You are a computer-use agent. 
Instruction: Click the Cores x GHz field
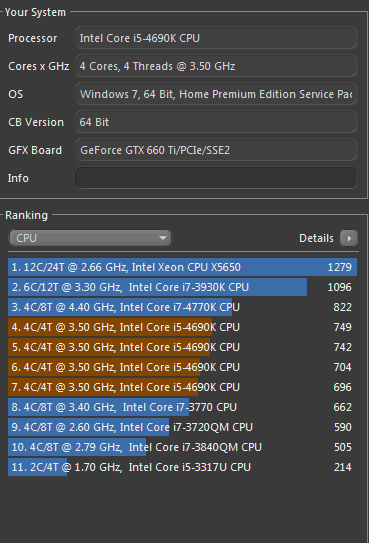216,66
